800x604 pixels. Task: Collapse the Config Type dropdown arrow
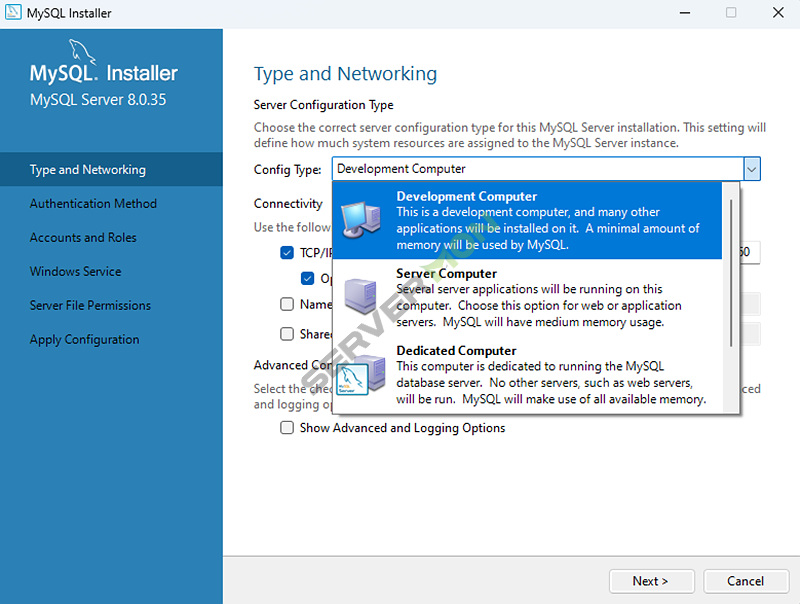pos(752,169)
